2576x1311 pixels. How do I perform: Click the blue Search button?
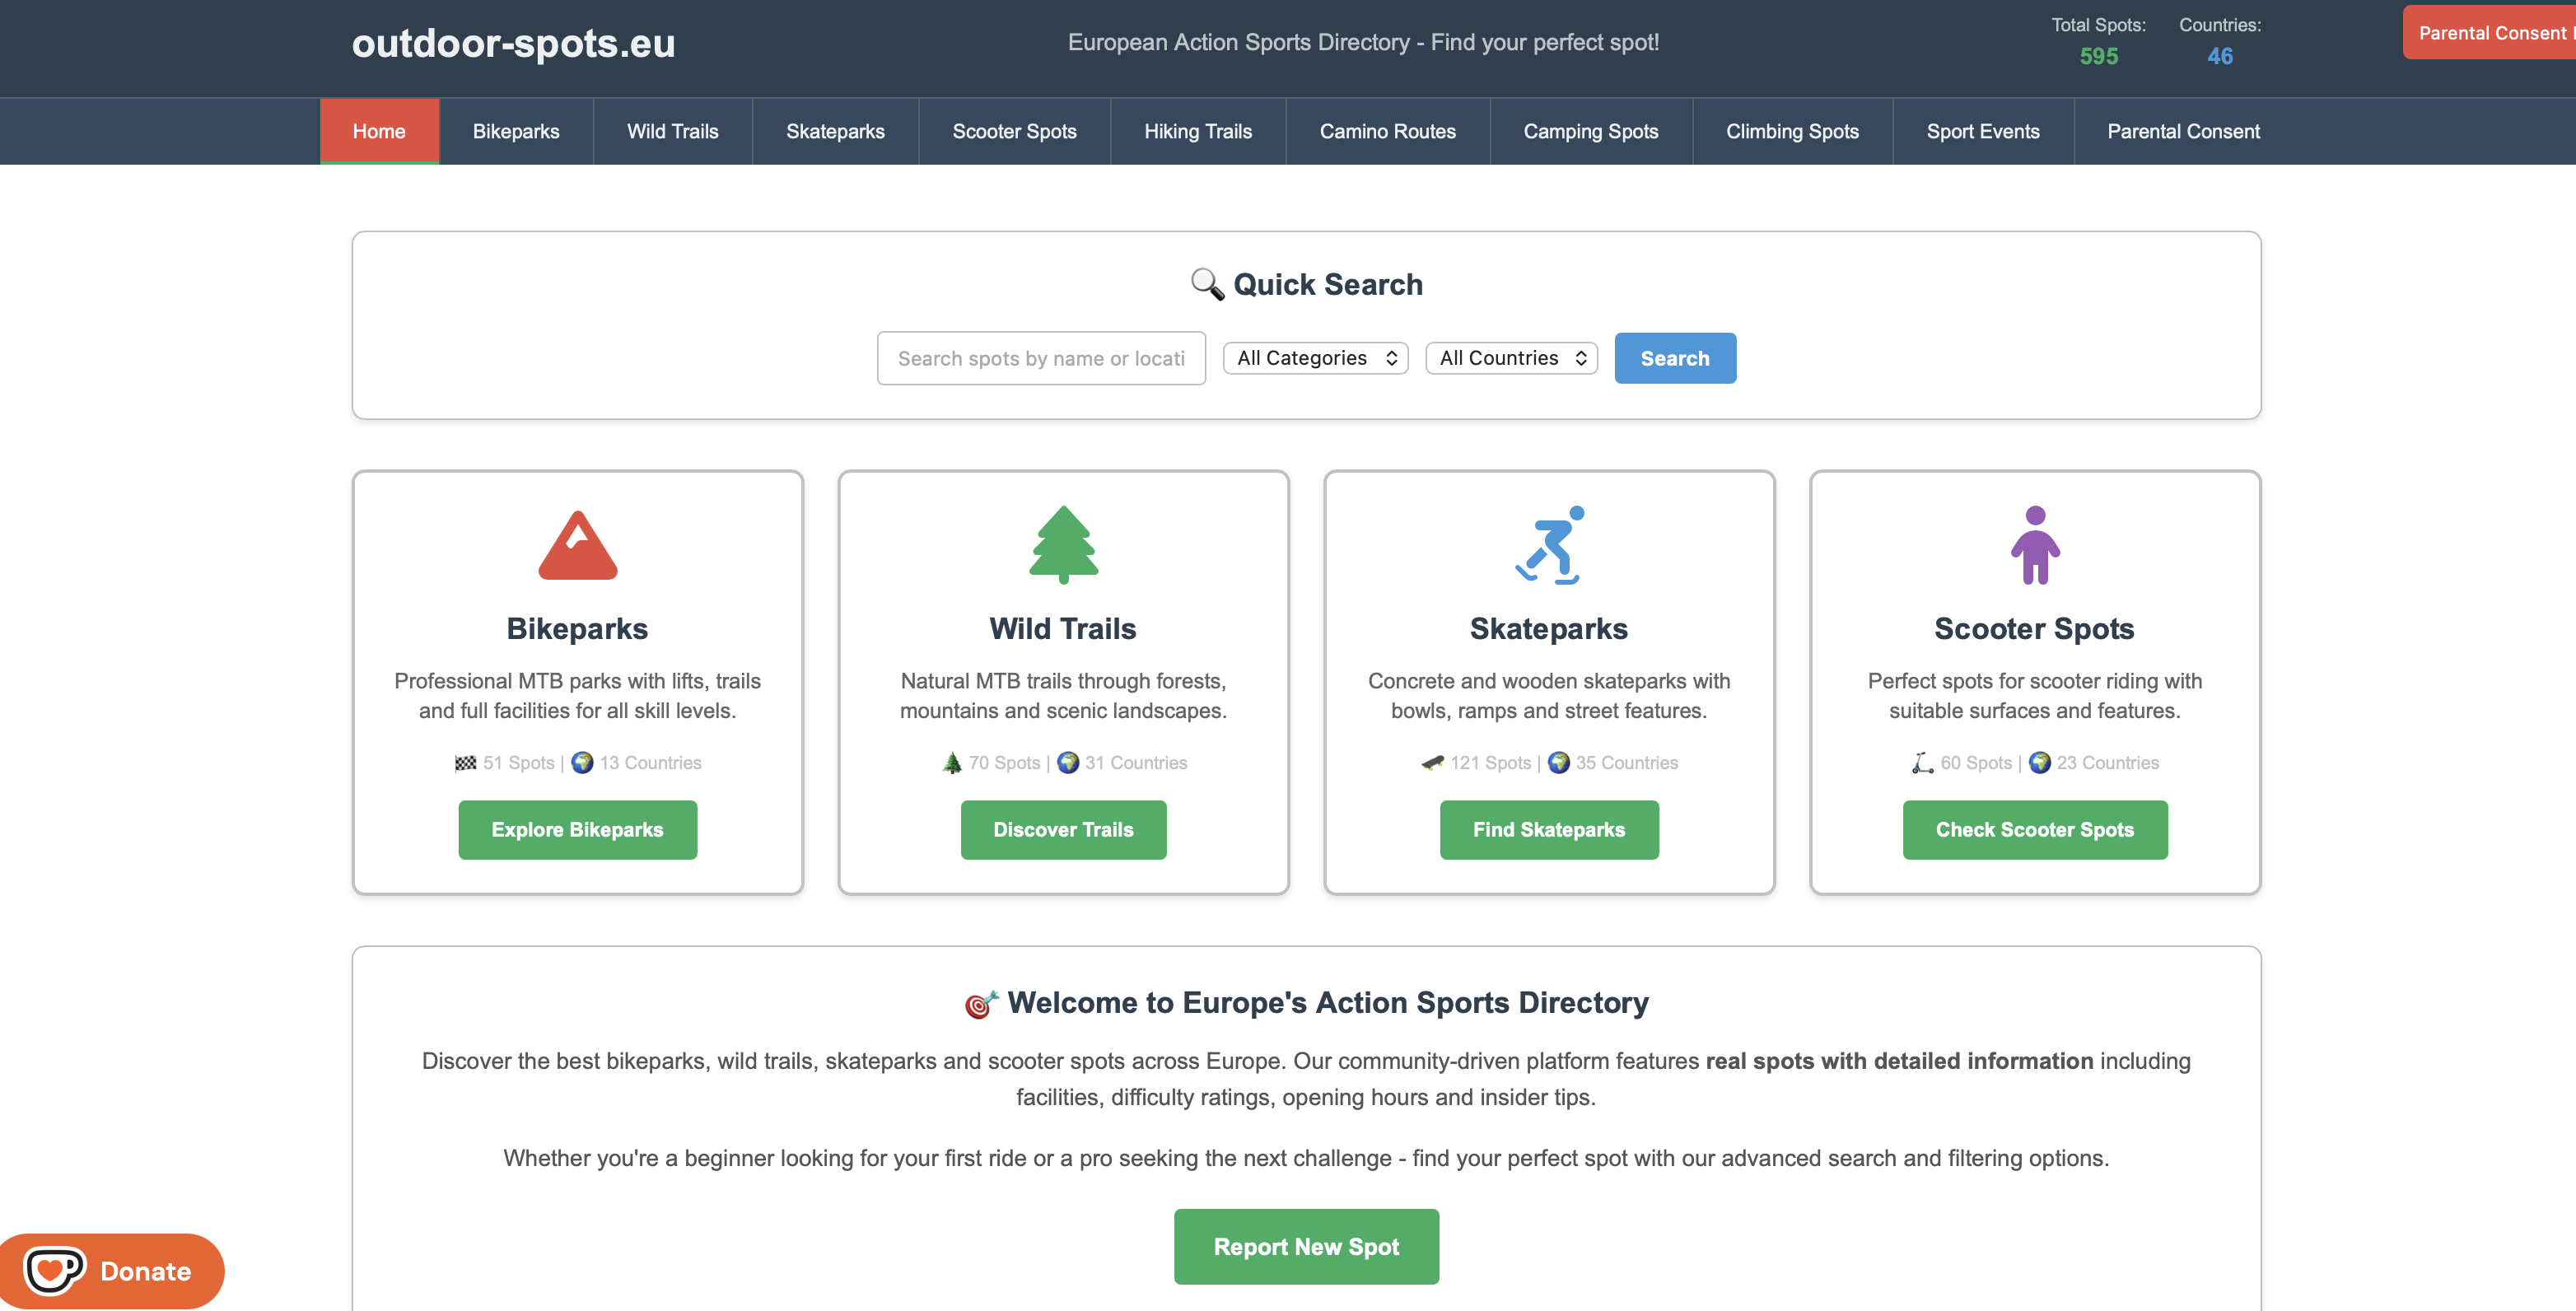tap(1675, 358)
